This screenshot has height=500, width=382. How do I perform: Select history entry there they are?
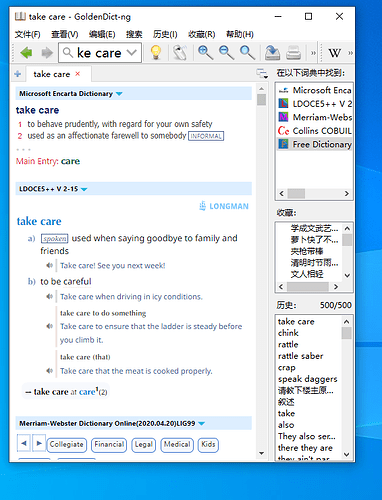point(305,448)
